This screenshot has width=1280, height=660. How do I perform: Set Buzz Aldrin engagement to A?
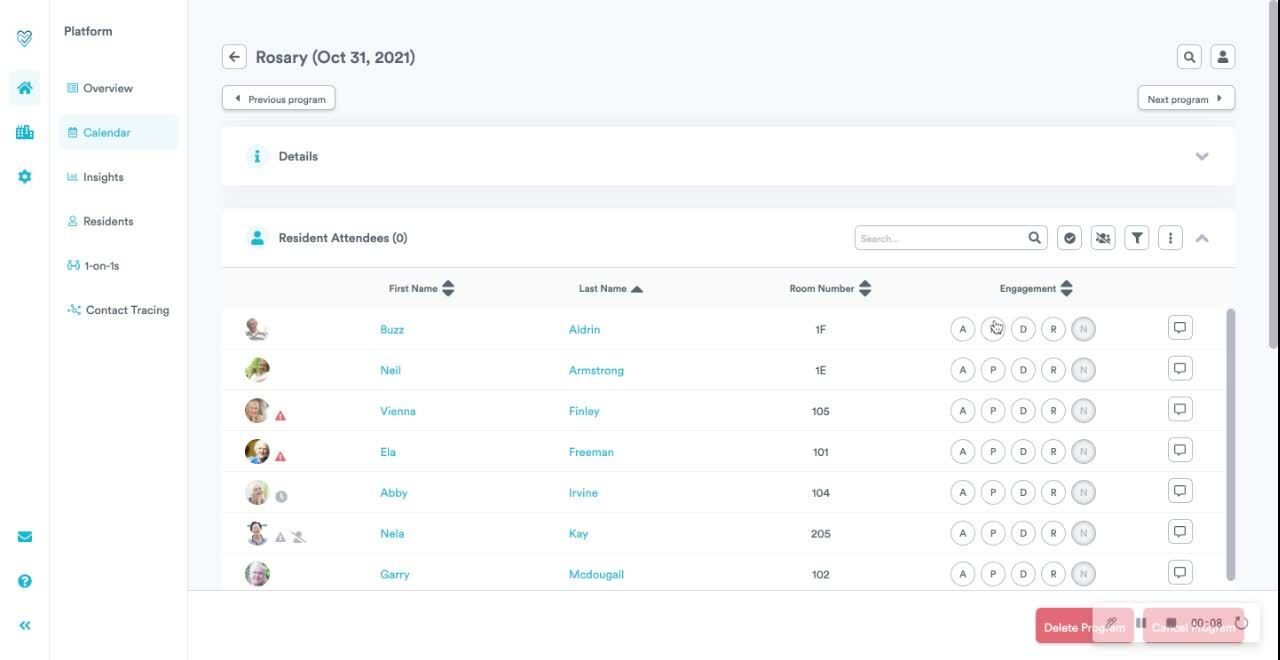coord(962,329)
